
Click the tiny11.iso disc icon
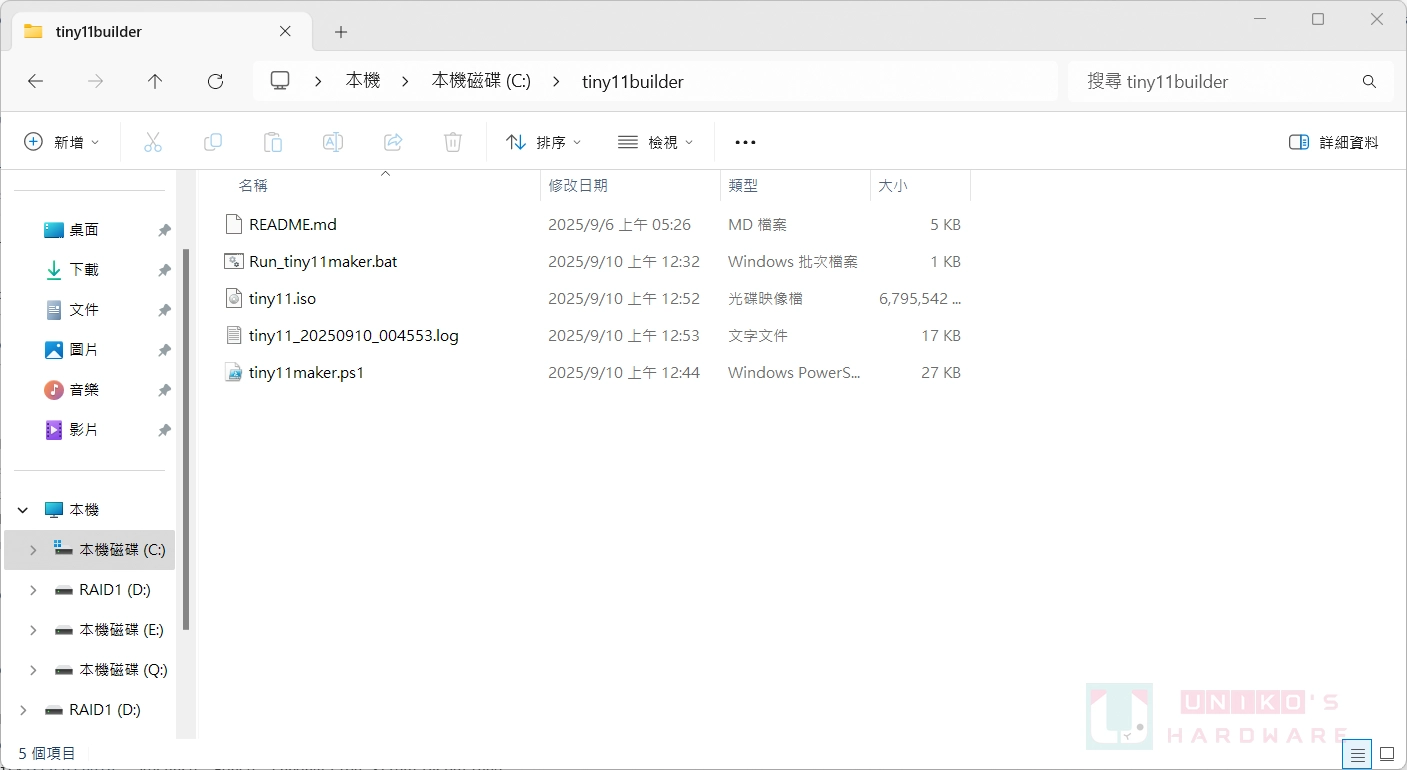[x=234, y=298]
